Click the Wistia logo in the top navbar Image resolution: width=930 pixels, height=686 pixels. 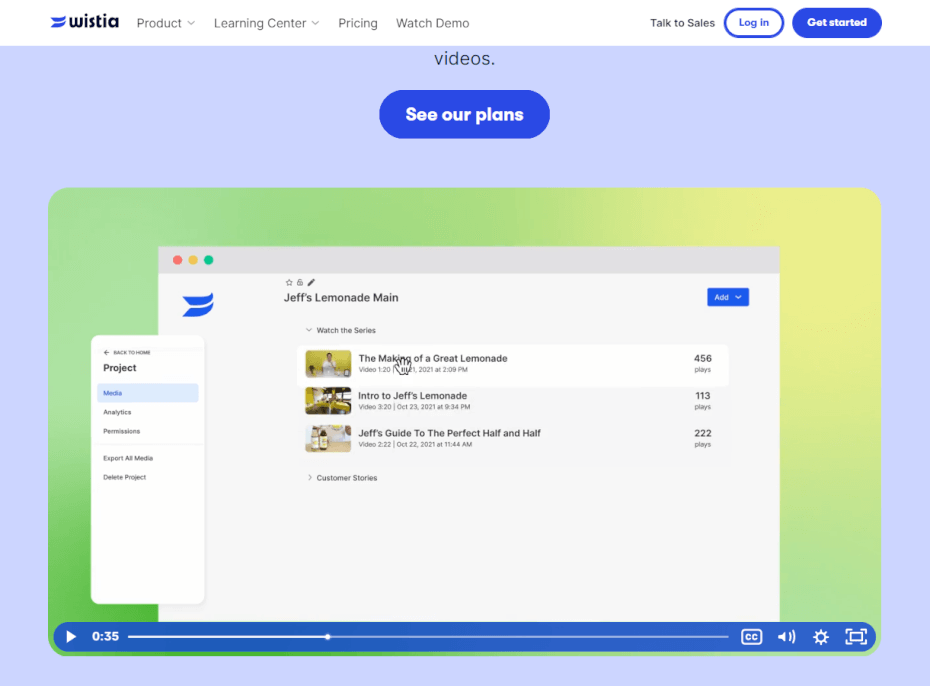click(84, 21)
